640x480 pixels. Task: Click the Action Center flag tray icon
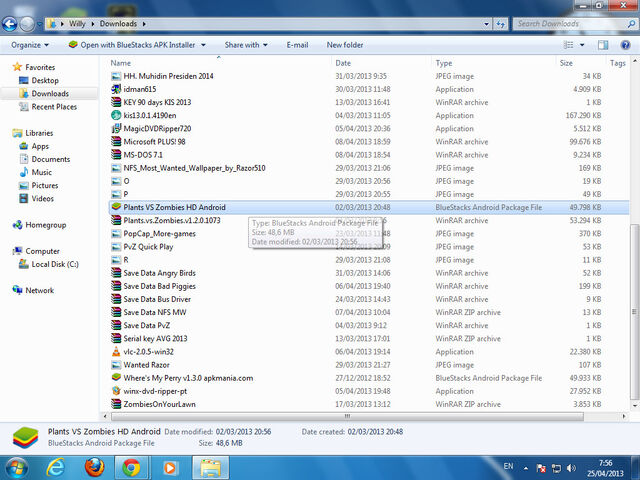541,468
